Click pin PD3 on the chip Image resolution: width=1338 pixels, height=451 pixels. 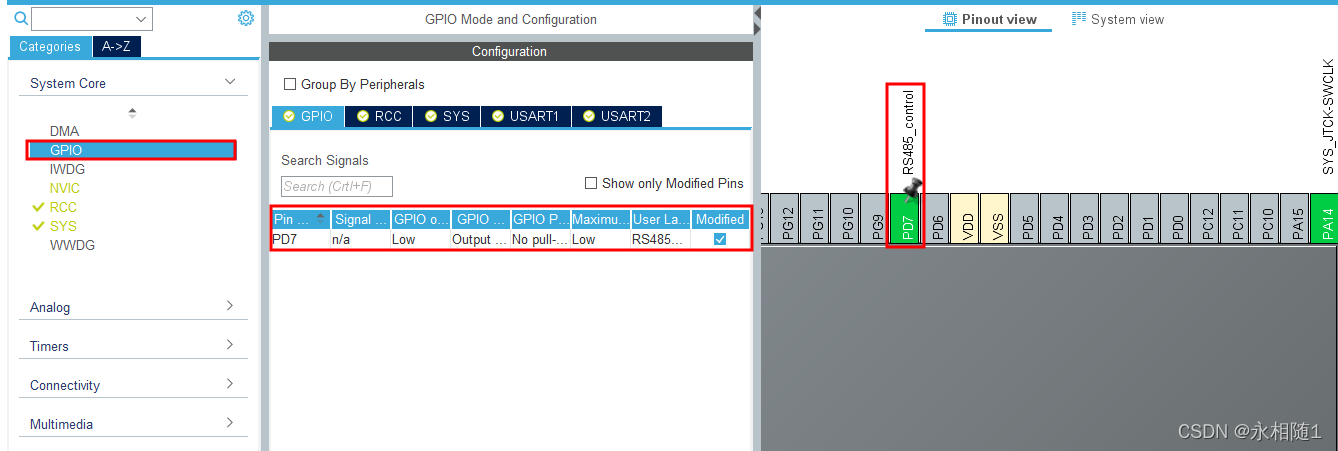click(x=1087, y=219)
